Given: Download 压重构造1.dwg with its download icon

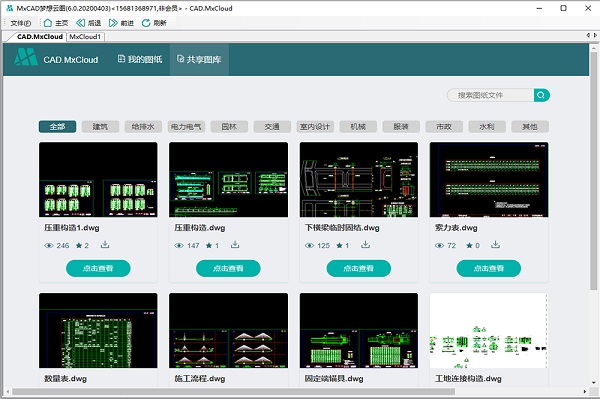Looking at the screenshot, I should click(105, 244).
